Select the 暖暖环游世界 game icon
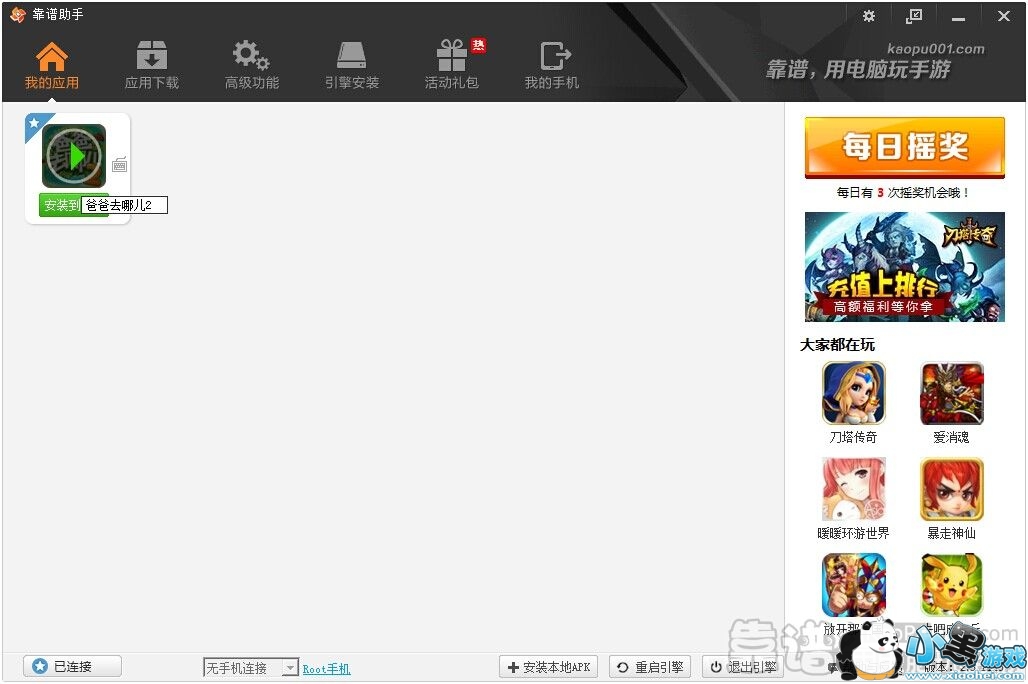Viewport: 1028px width, 684px height. click(854, 489)
